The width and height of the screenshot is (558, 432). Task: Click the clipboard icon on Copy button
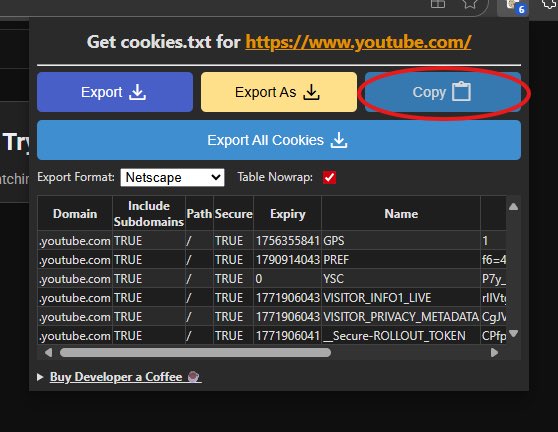(461, 91)
